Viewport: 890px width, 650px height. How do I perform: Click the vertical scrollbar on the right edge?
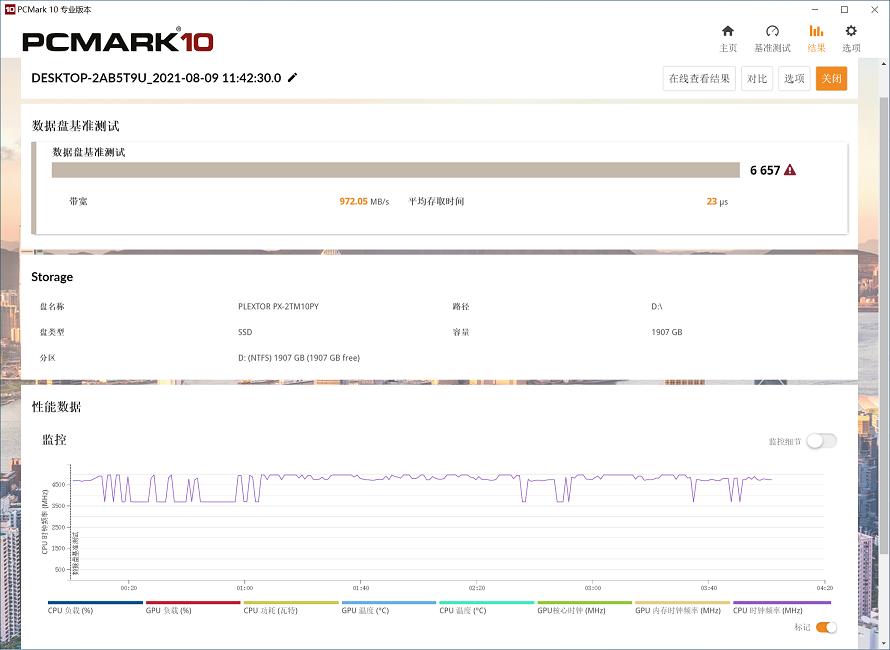click(x=883, y=300)
